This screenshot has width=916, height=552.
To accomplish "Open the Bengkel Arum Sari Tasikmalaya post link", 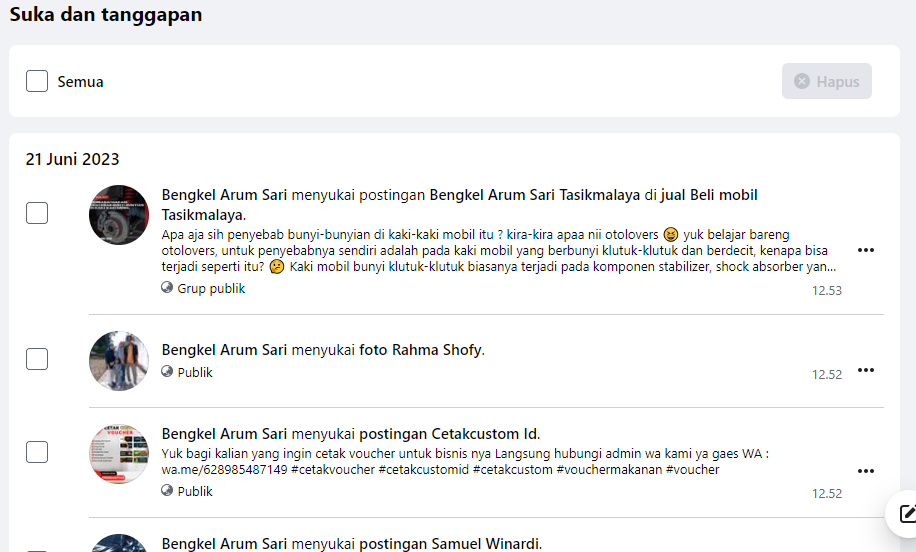I will coord(535,195).
